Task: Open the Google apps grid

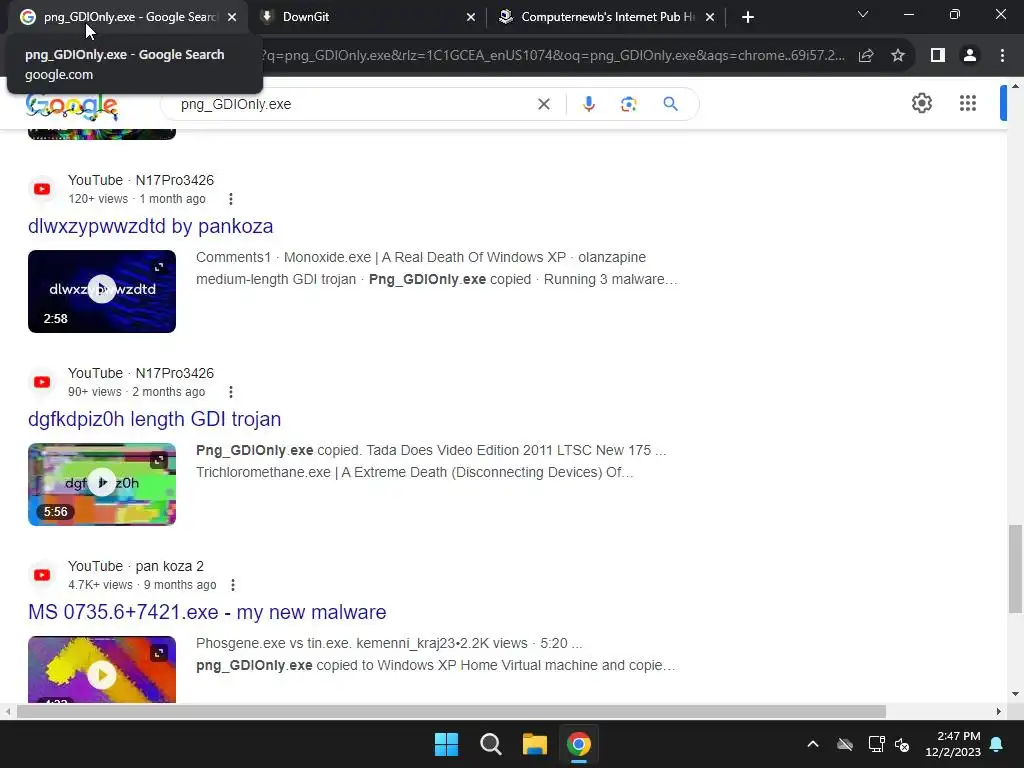Action: coord(968,103)
